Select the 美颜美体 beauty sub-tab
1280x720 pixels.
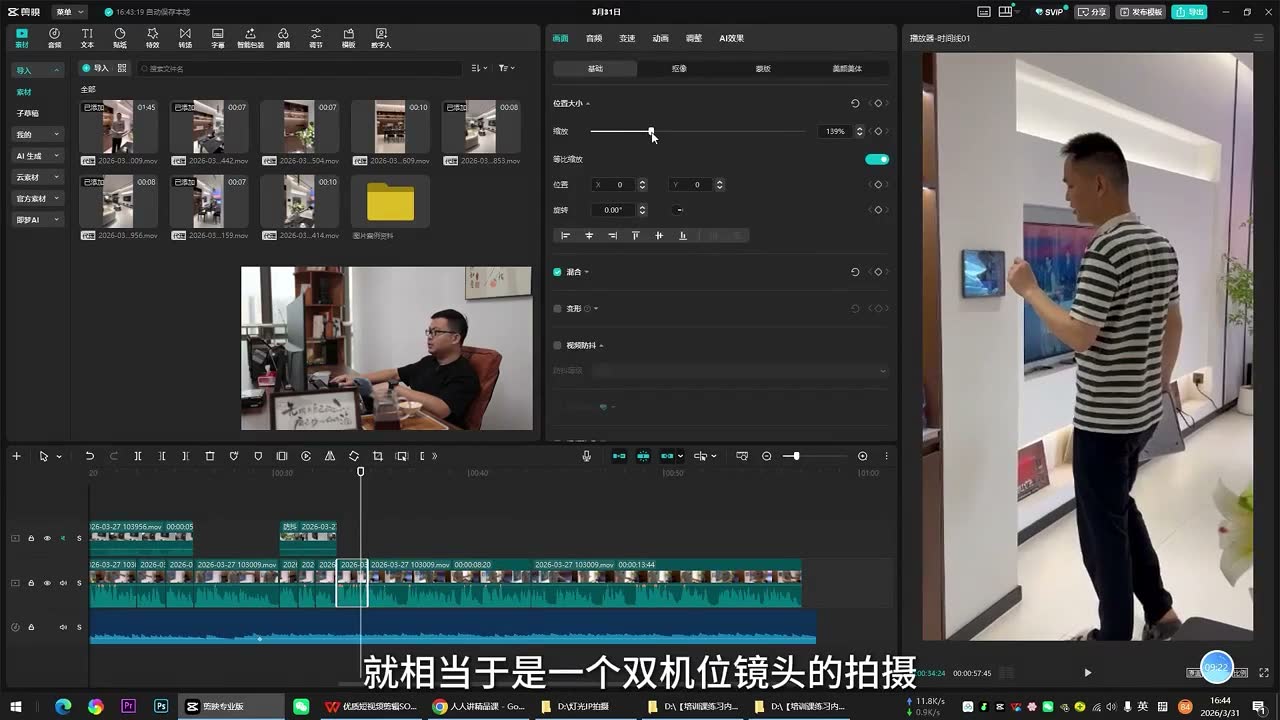[847, 69]
